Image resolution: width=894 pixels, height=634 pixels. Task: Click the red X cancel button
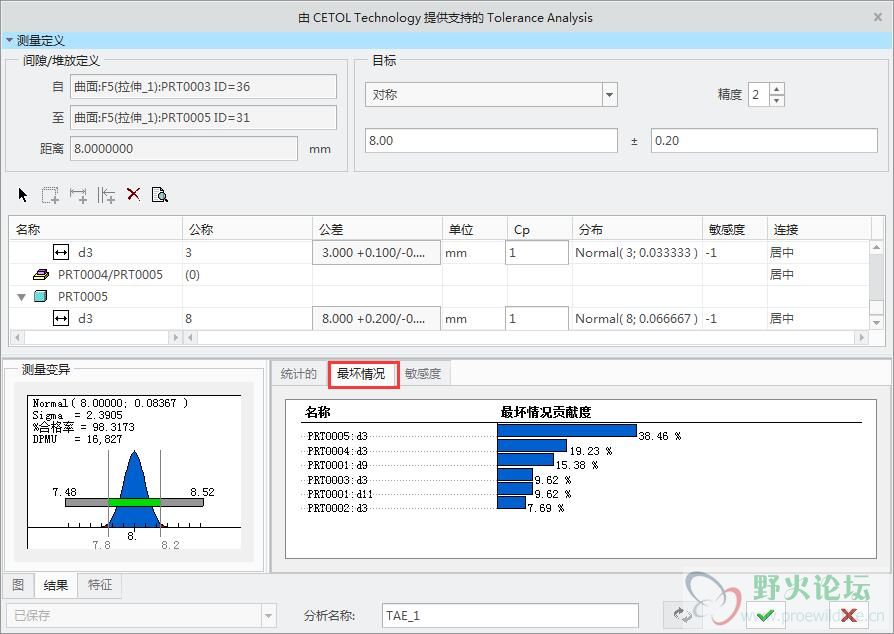849,615
